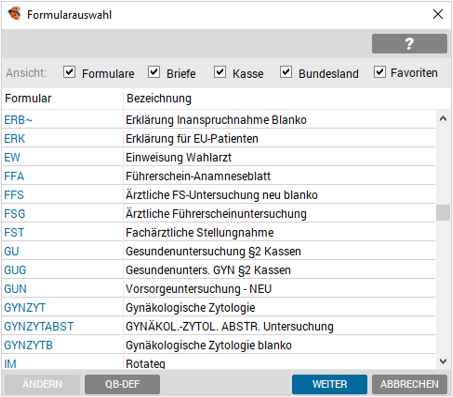Select the FST form code
The image size is (453, 397).
[14, 232]
